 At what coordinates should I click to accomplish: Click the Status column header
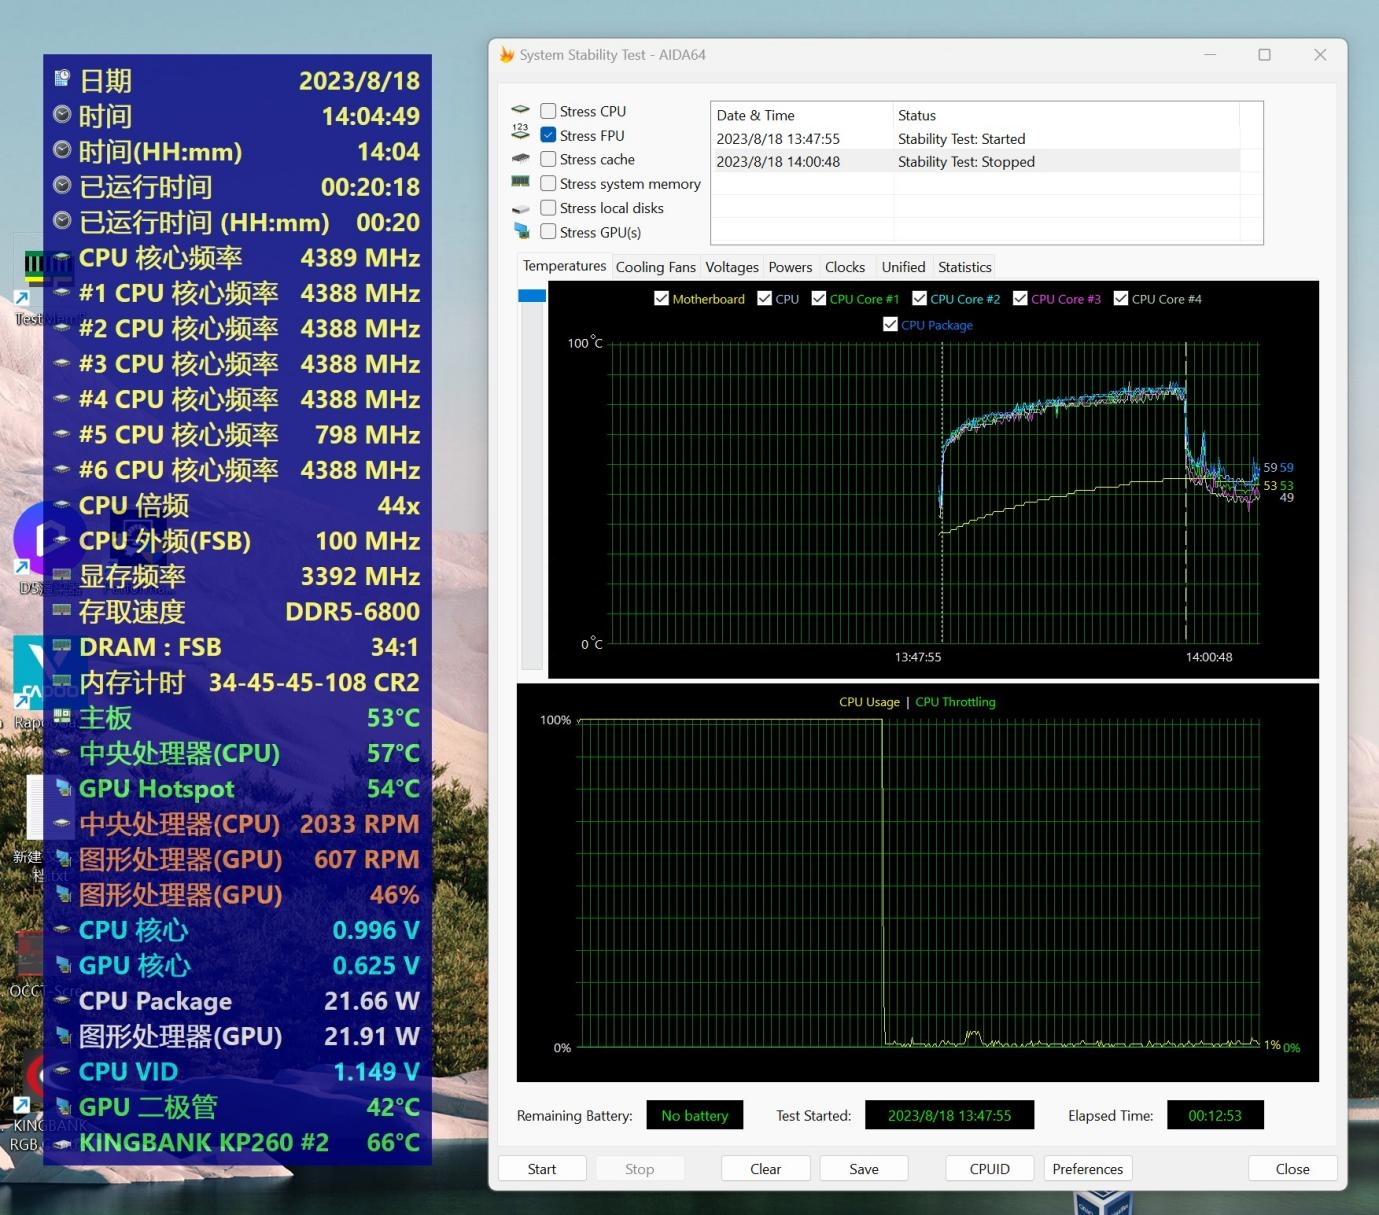click(x=1066, y=115)
